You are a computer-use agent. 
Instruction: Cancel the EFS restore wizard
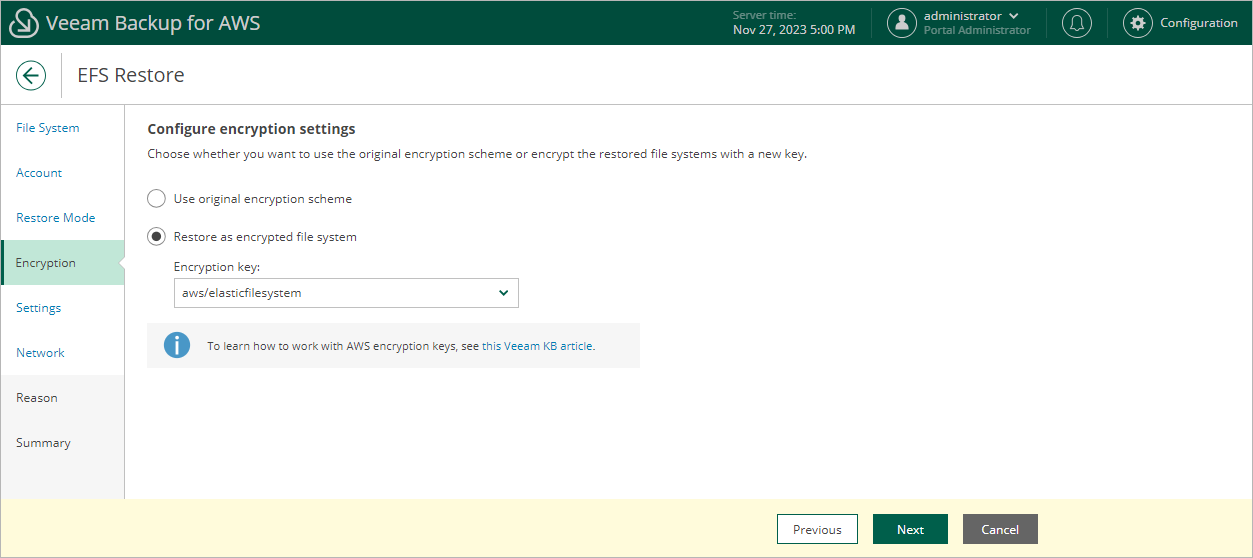[1000, 529]
